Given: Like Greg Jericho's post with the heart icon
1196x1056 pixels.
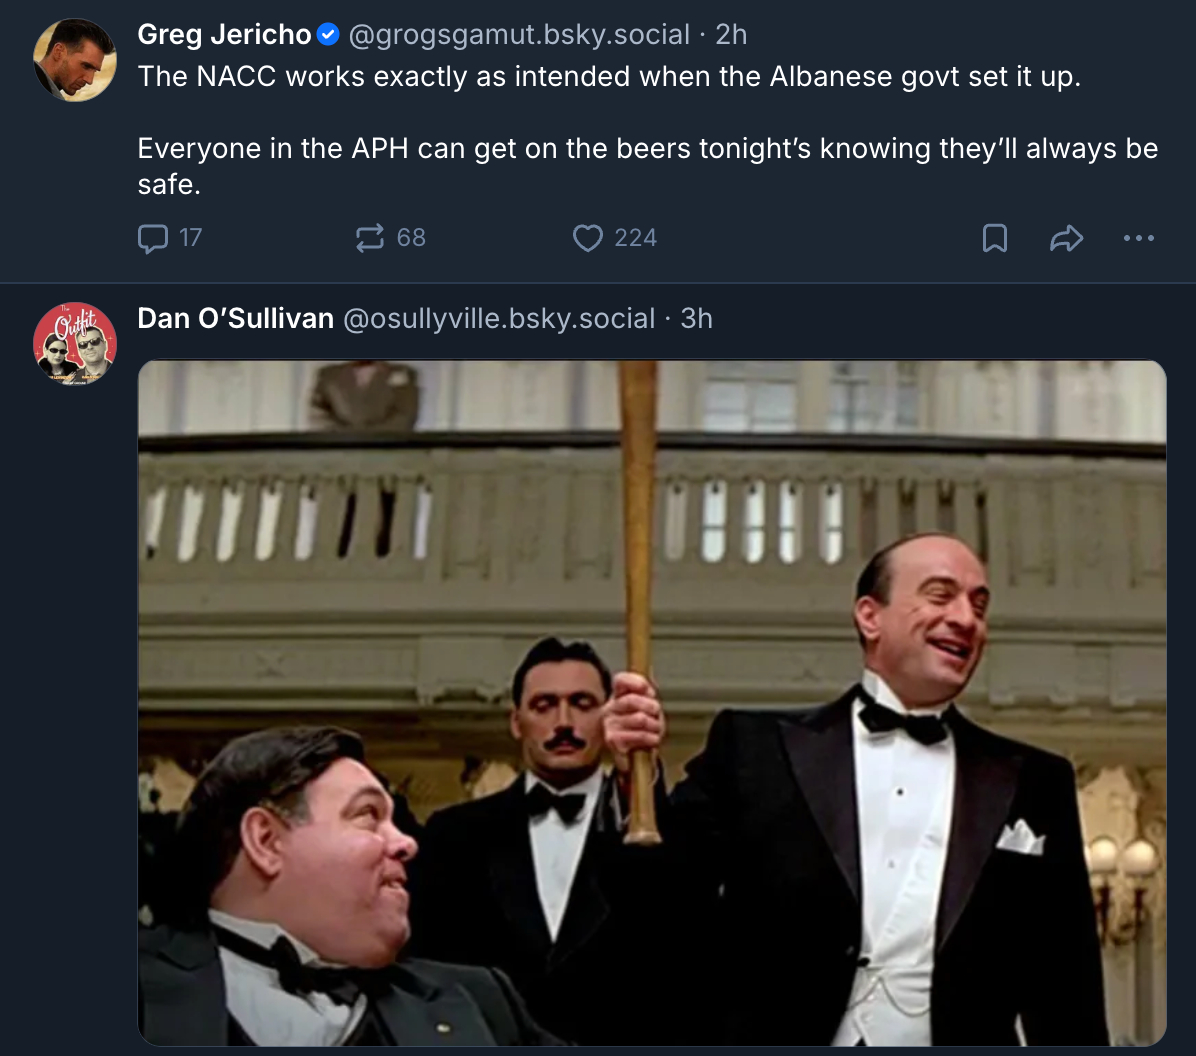Looking at the screenshot, I should point(588,238).
